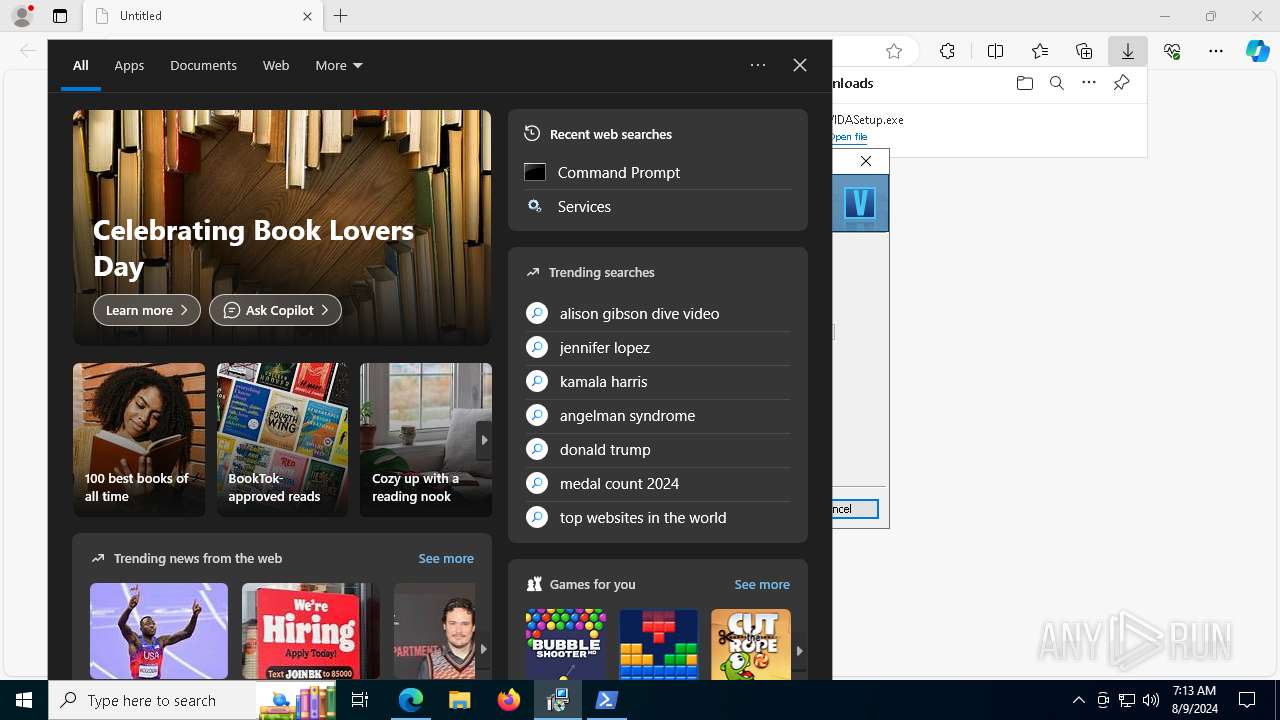
Task: Ask Copilot about Book Lovers Day
Action: 275,310
